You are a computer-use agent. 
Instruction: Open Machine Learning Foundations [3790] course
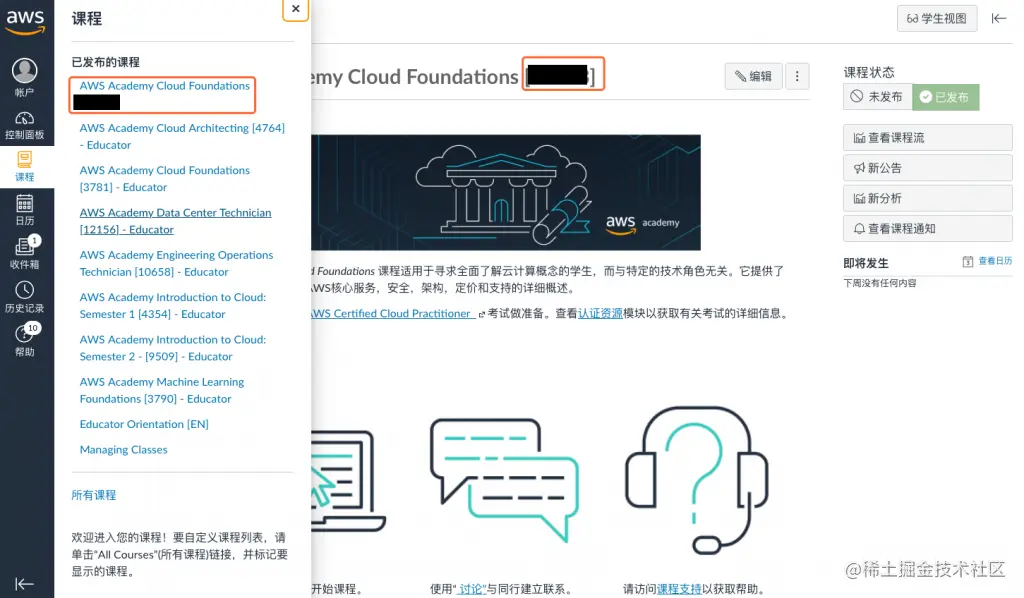coord(161,390)
